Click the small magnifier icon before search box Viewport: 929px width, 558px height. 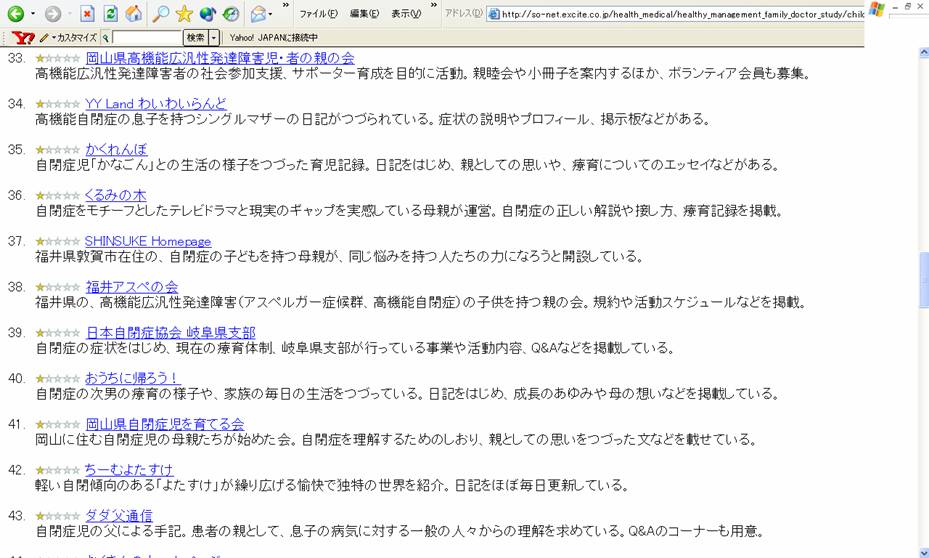click(x=105, y=38)
